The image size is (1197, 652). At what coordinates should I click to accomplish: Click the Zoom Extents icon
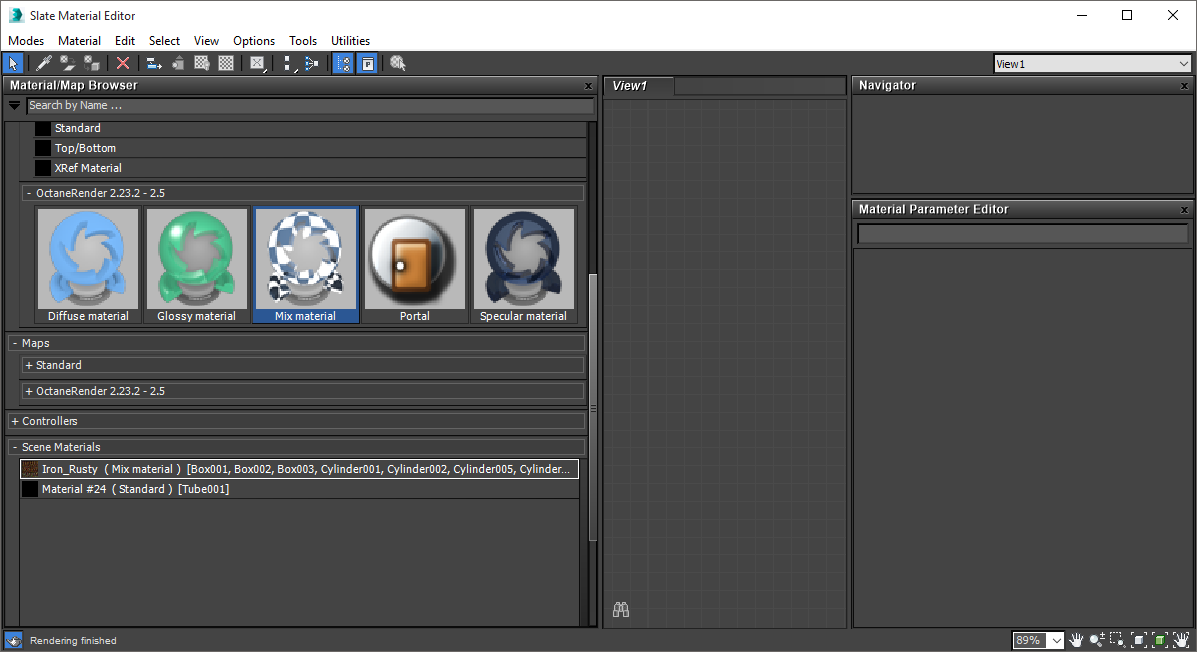(1139, 640)
